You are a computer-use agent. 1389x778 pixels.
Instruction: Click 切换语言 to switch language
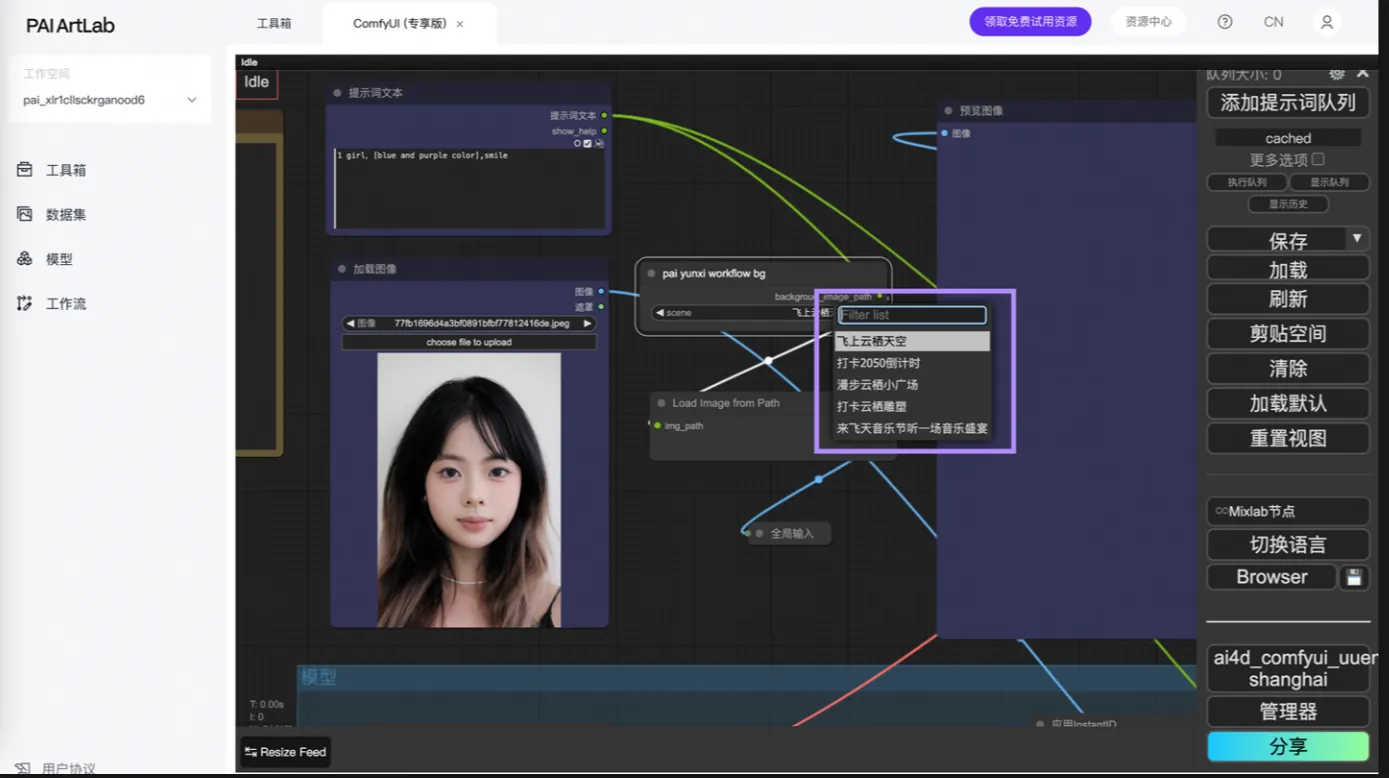1288,545
